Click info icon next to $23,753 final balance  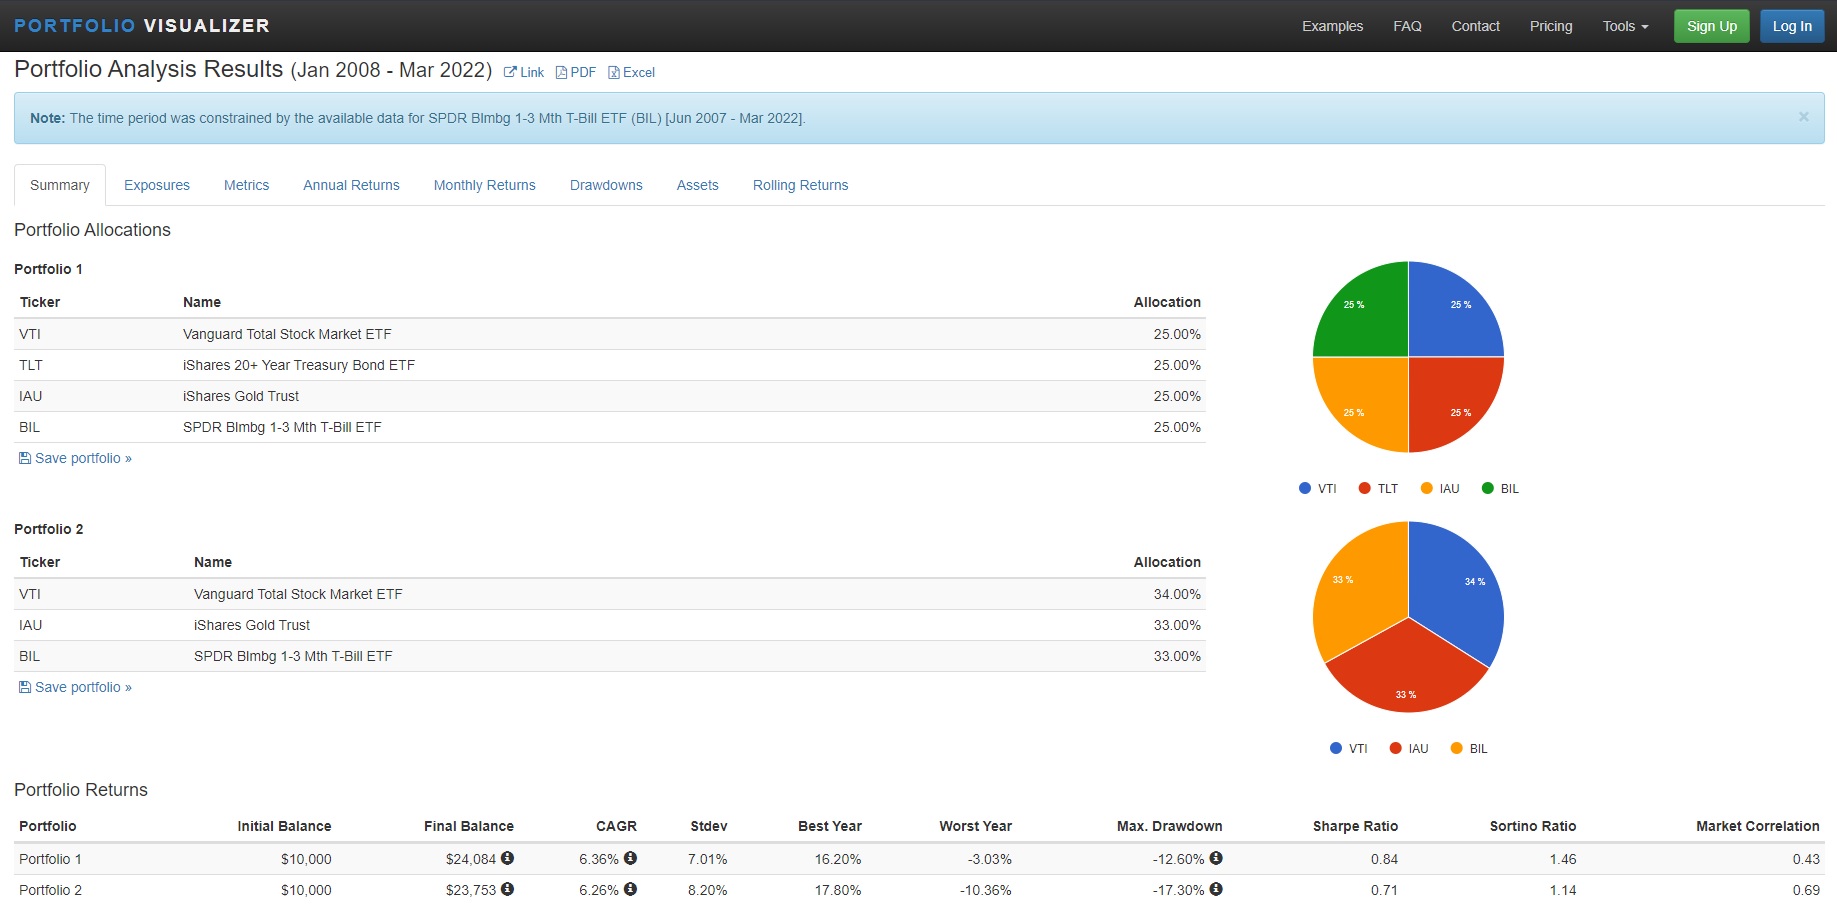pyautogui.click(x=507, y=889)
